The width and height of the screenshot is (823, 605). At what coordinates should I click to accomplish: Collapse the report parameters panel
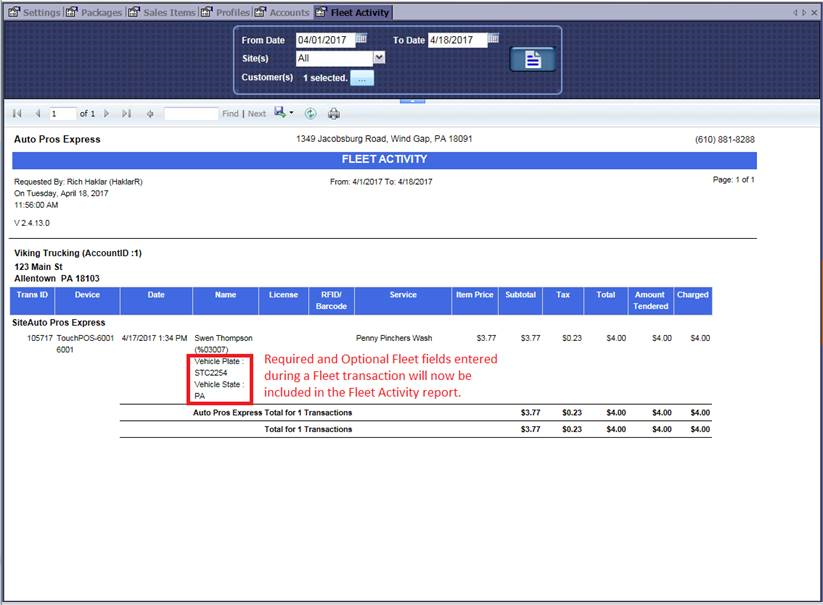(412, 100)
